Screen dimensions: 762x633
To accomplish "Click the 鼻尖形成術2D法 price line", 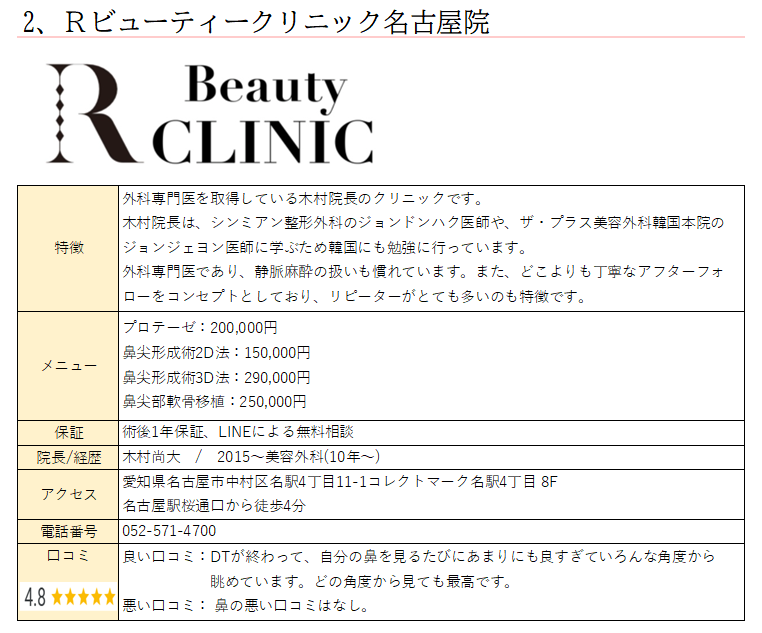I will (x=216, y=352).
